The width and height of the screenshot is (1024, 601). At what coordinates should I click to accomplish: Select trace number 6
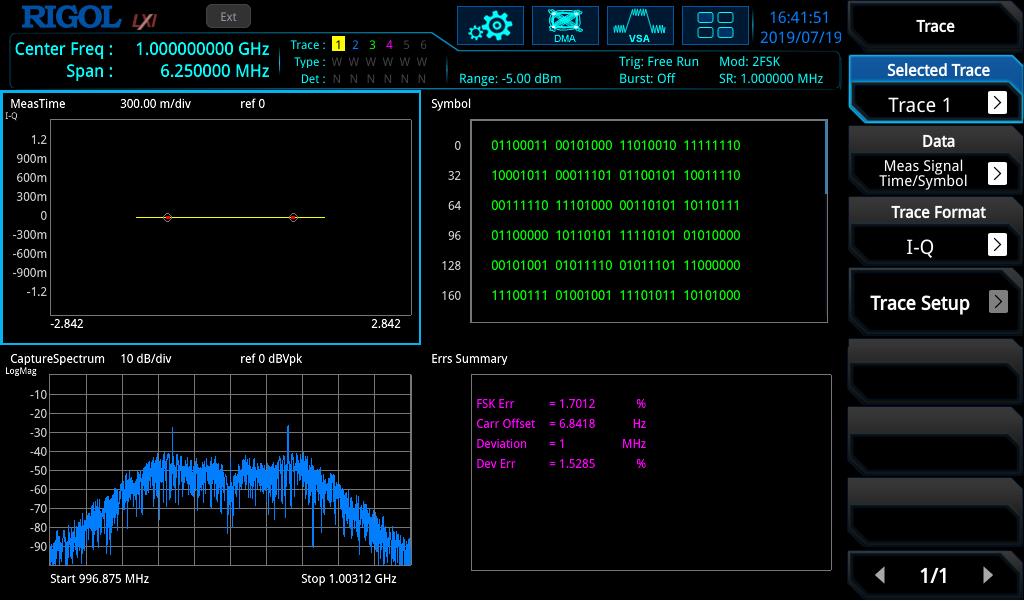pyautogui.click(x=423, y=44)
